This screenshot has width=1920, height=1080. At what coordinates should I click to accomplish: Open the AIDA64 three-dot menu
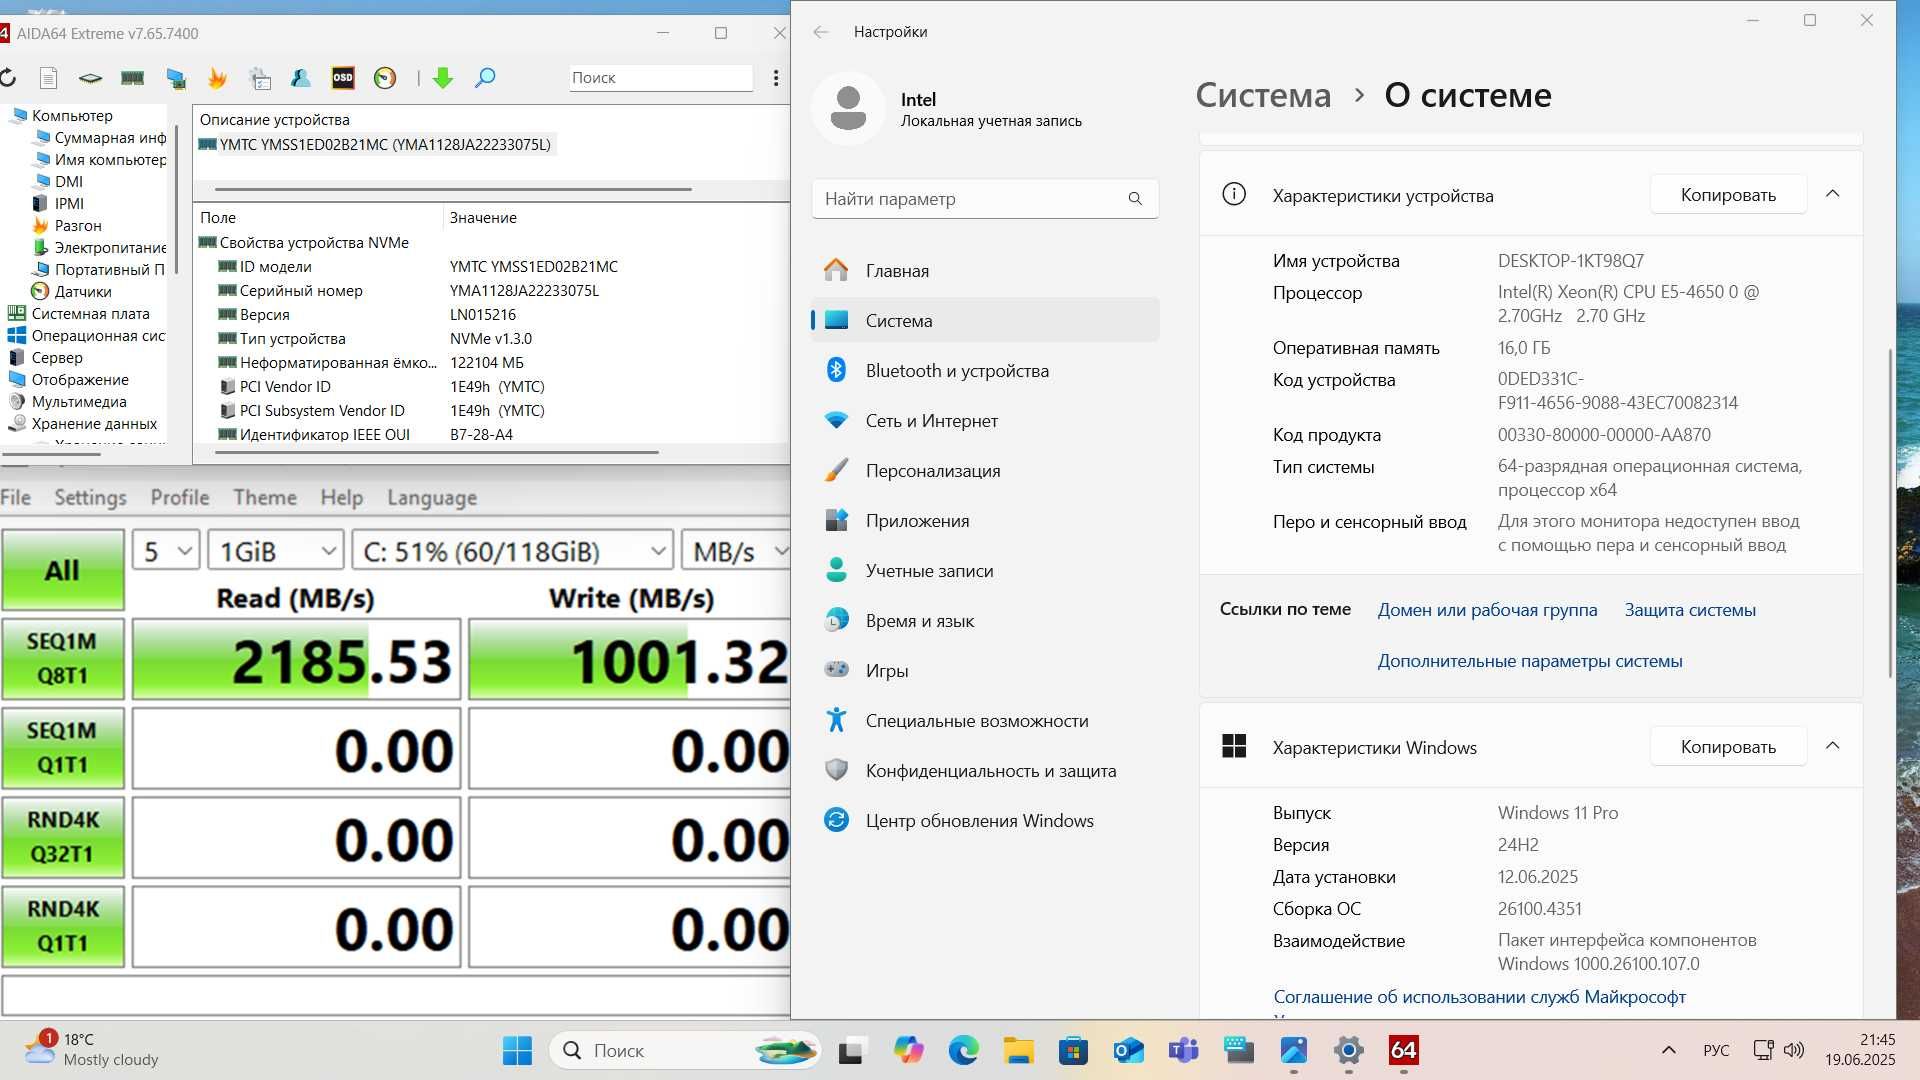[776, 78]
